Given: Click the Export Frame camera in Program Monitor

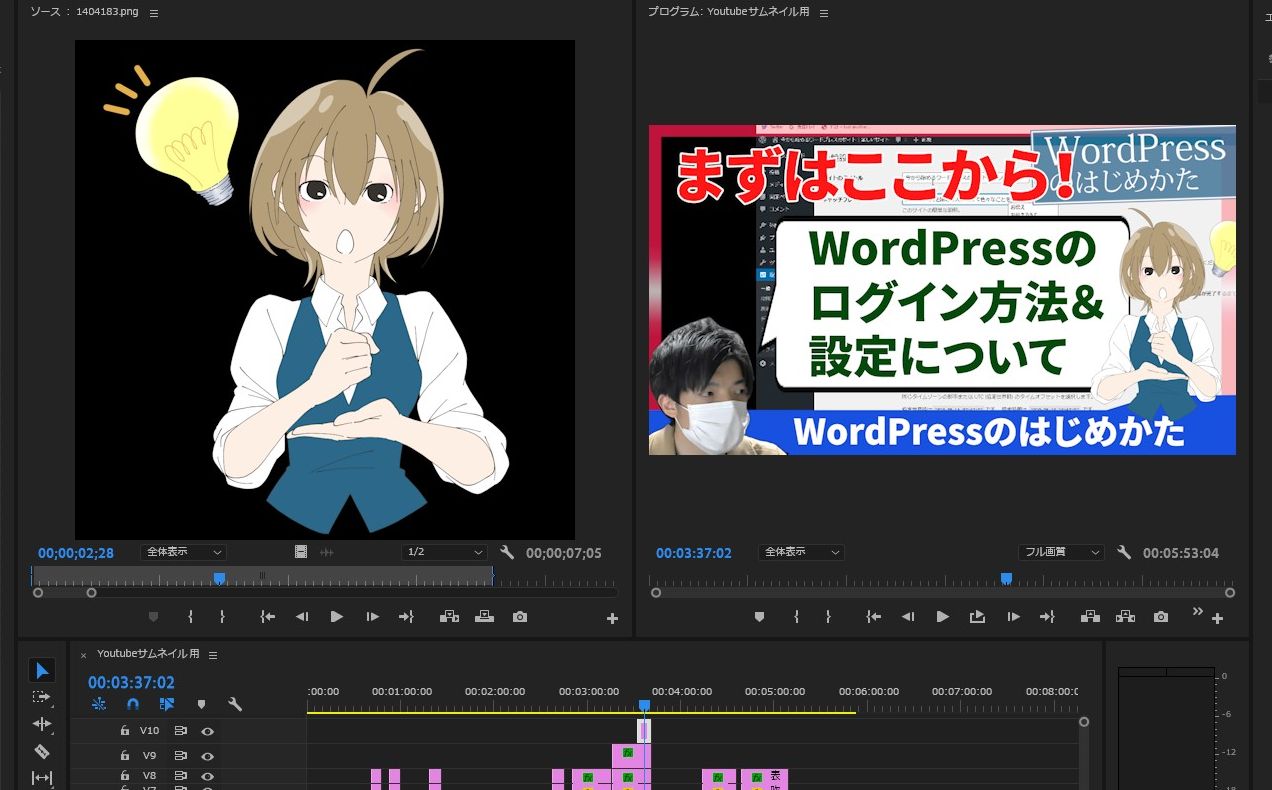Looking at the screenshot, I should [1160, 617].
